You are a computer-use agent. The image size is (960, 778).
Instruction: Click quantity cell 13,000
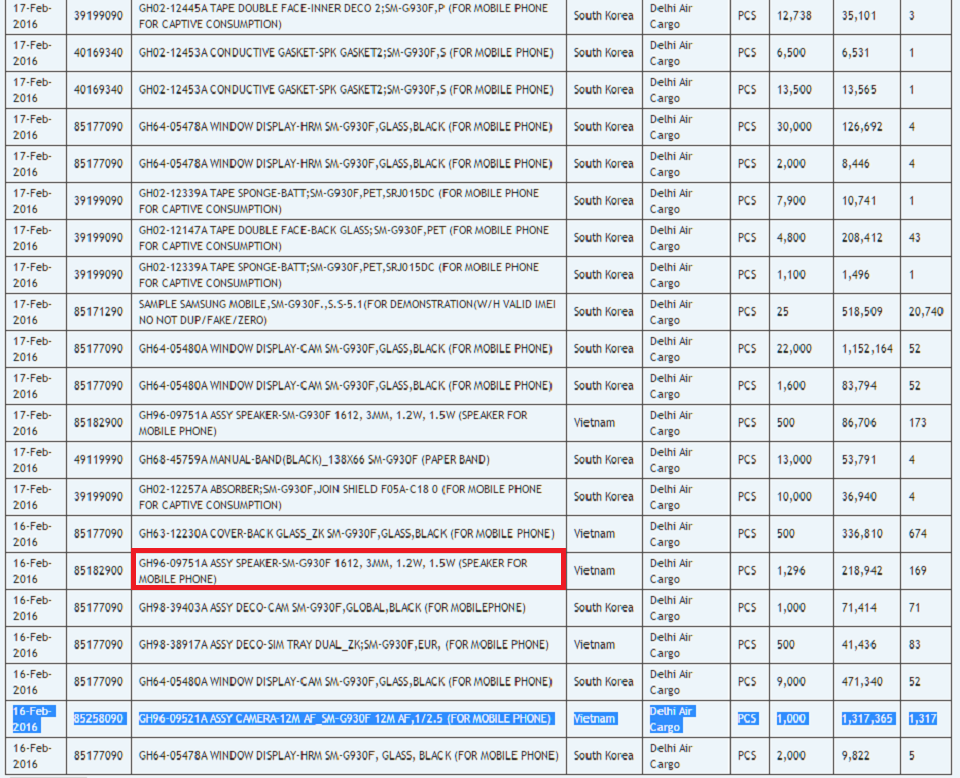click(x=801, y=460)
